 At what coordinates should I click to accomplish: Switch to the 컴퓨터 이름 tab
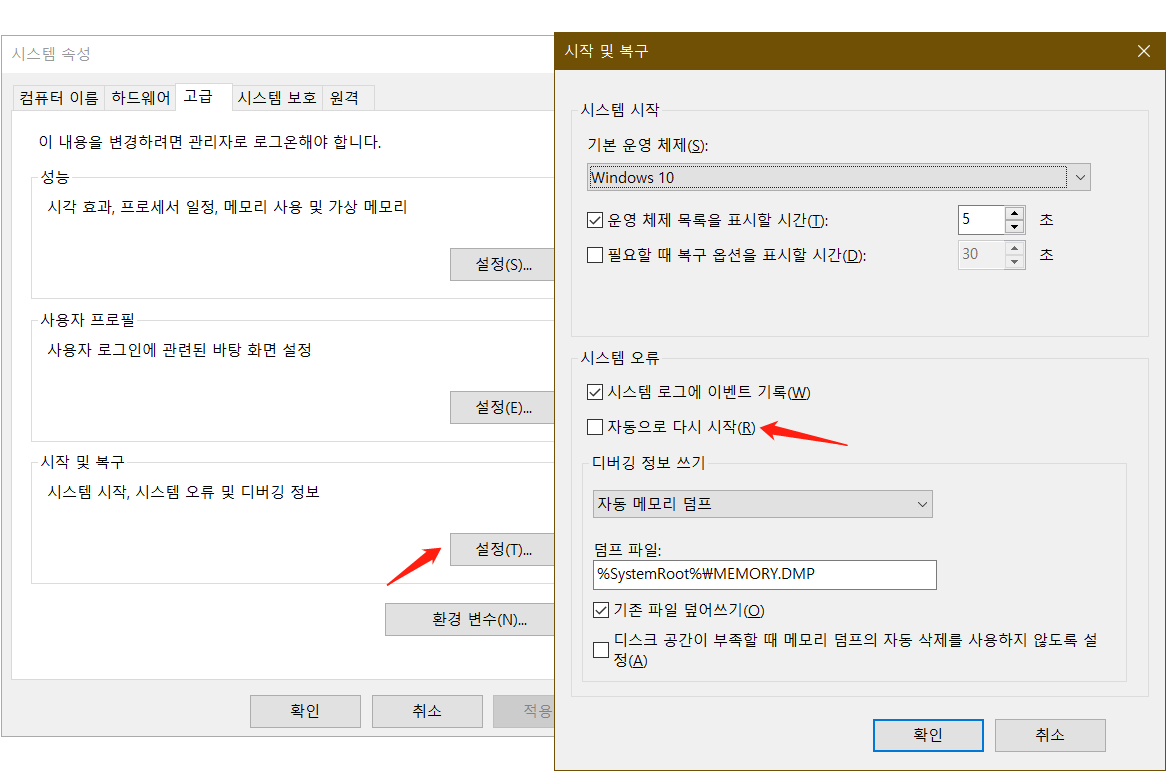[x=57, y=97]
